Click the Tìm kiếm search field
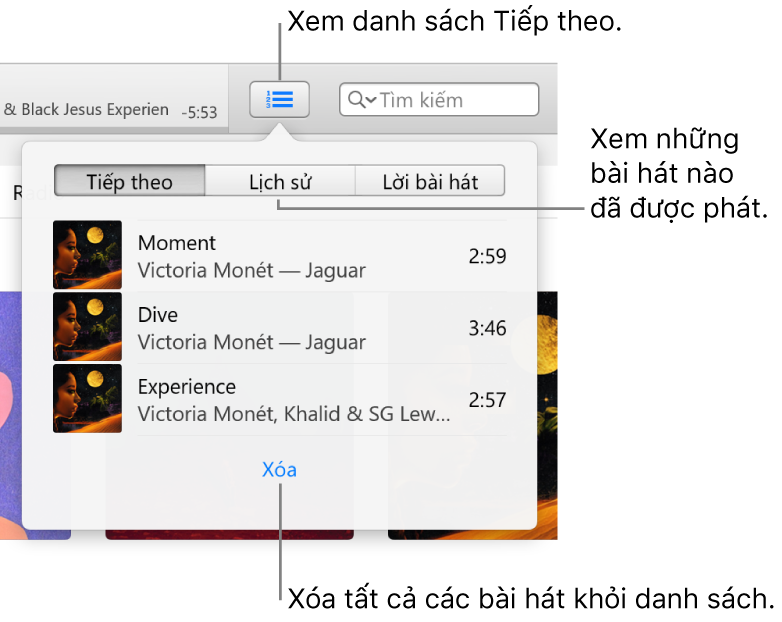 pos(439,100)
